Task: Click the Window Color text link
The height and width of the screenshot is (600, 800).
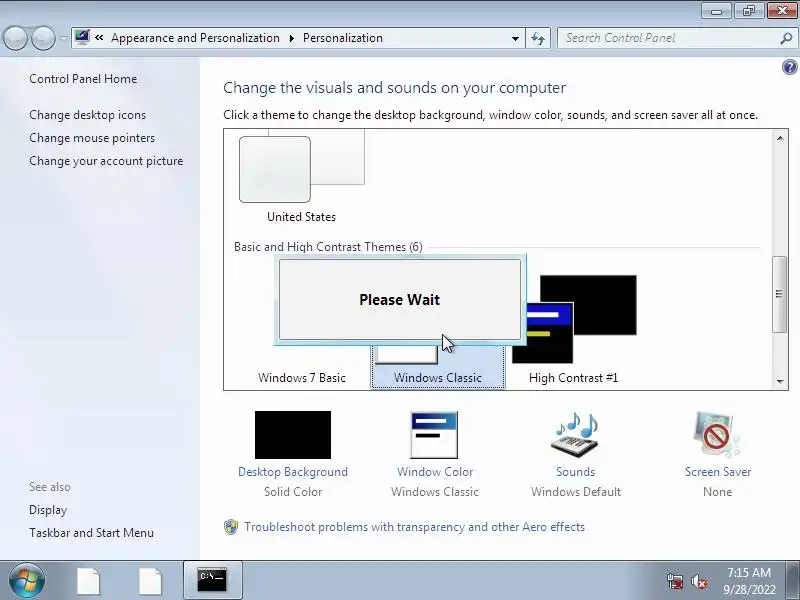Action: point(435,472)
